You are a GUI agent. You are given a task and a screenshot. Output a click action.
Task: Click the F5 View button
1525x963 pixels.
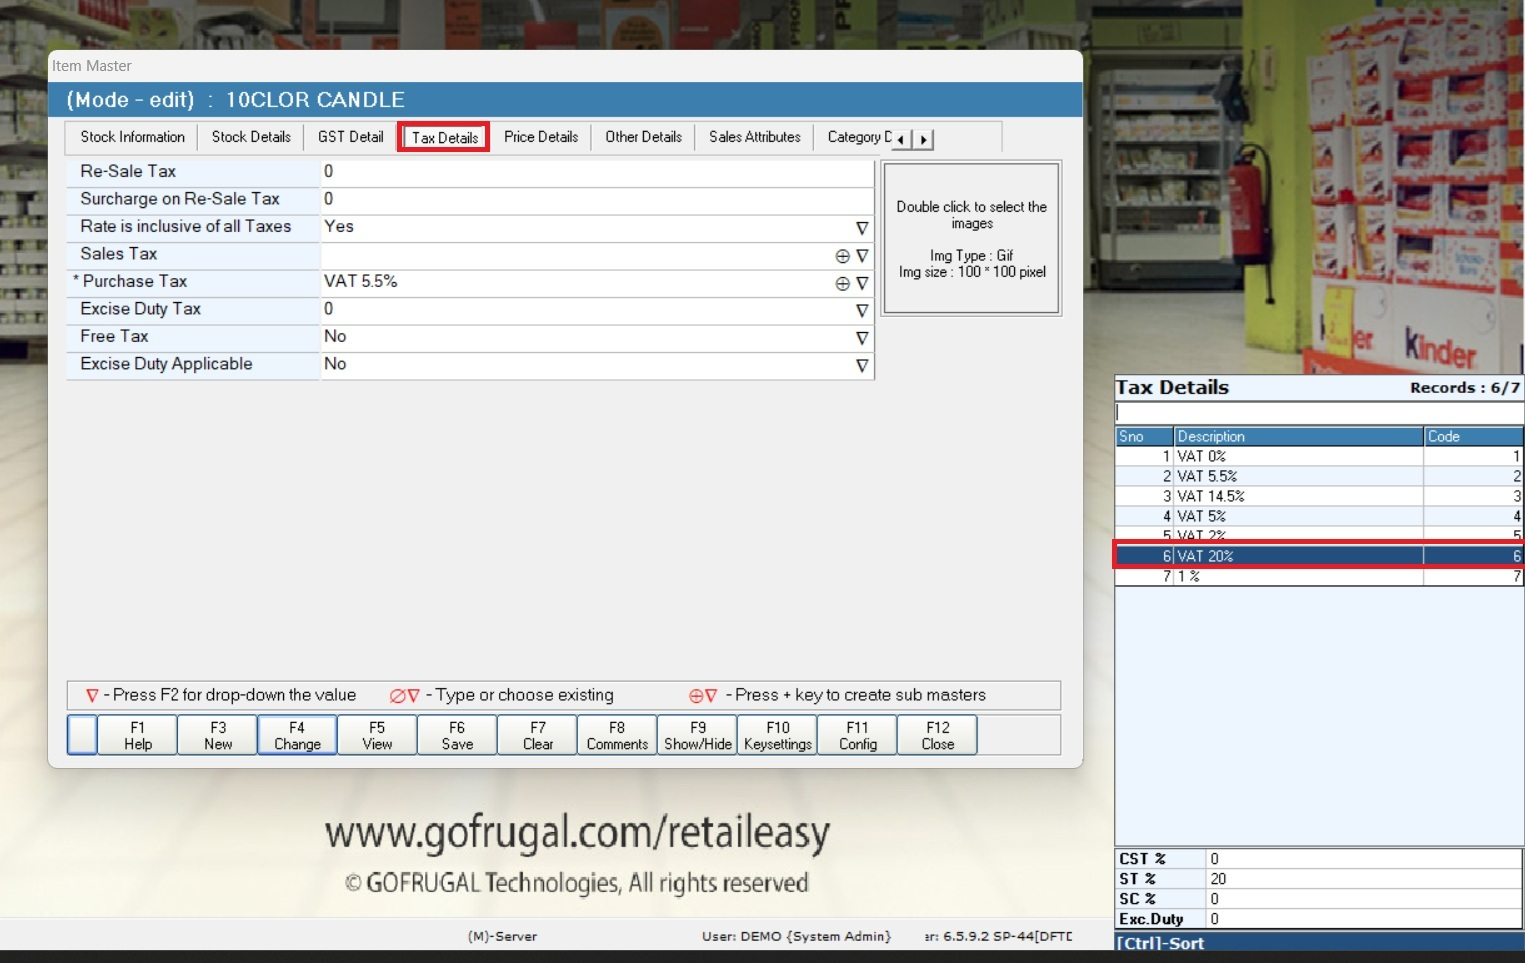click(x=377, y=735)
